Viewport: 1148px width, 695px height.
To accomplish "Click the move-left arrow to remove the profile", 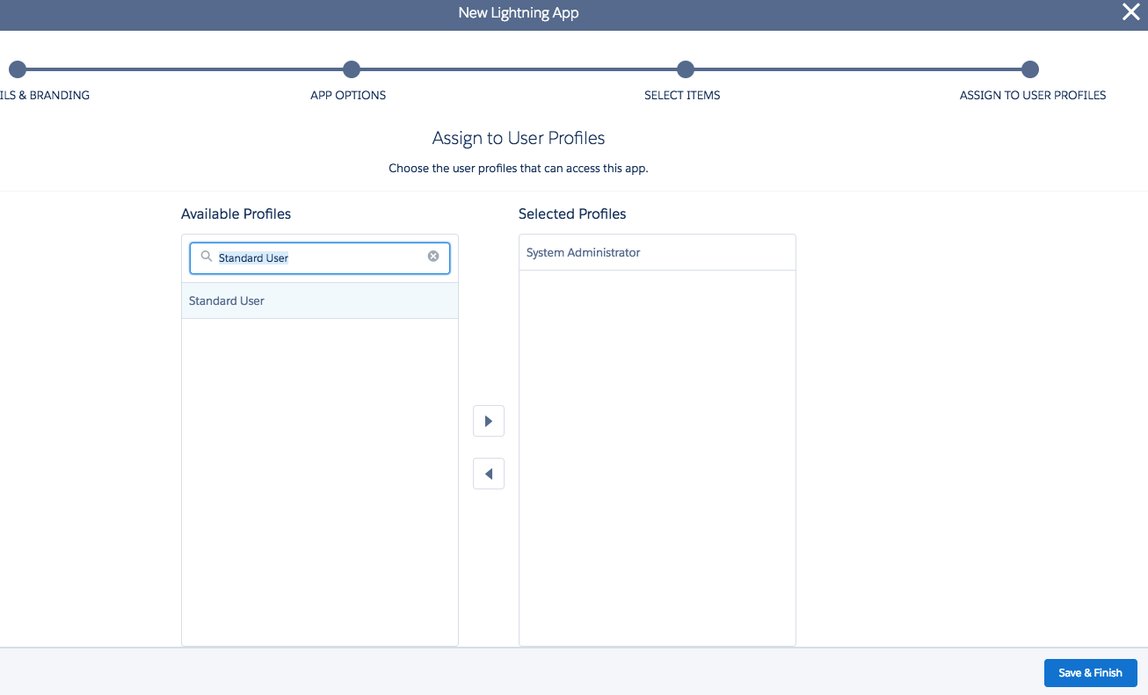I will pyautogui.click(x=488, y=474).
